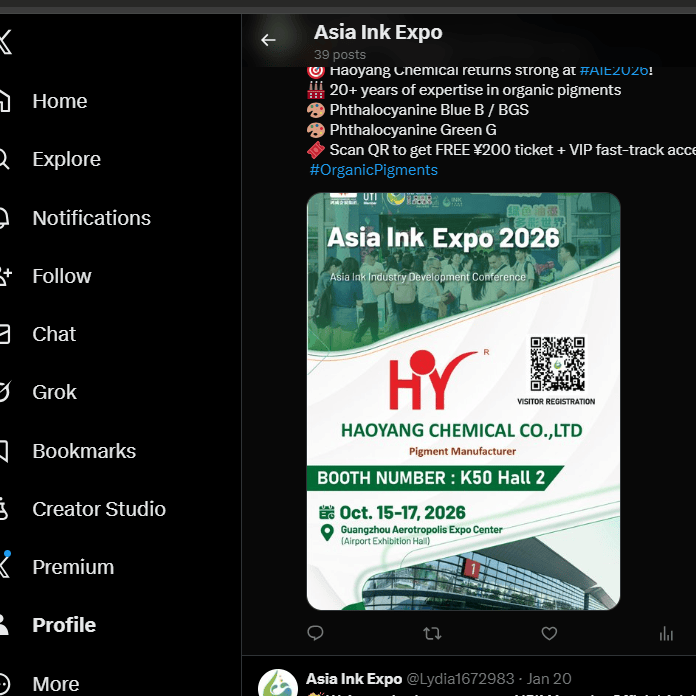Image resolution: width=696 pixels, height=696 pixels.
Task: Click the back arrow icon
Action: click(x=268, y=40)
